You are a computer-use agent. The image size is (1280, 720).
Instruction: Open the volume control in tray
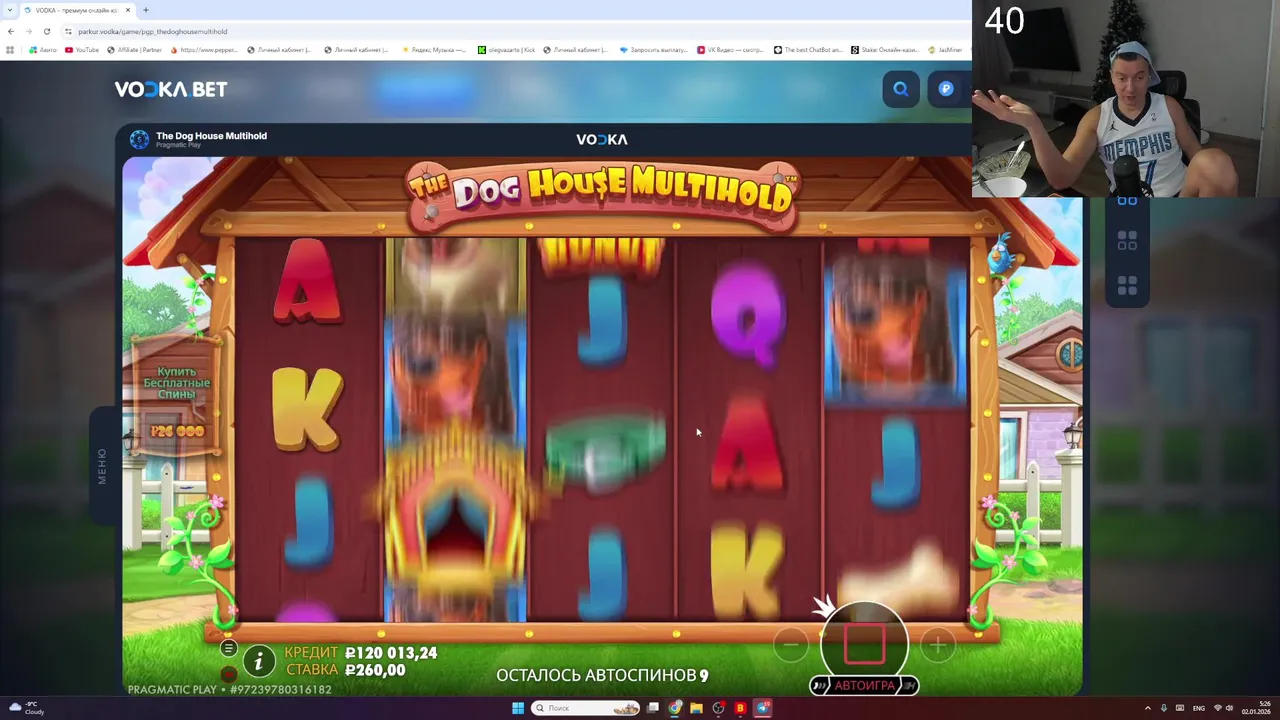click(1229, 708)
